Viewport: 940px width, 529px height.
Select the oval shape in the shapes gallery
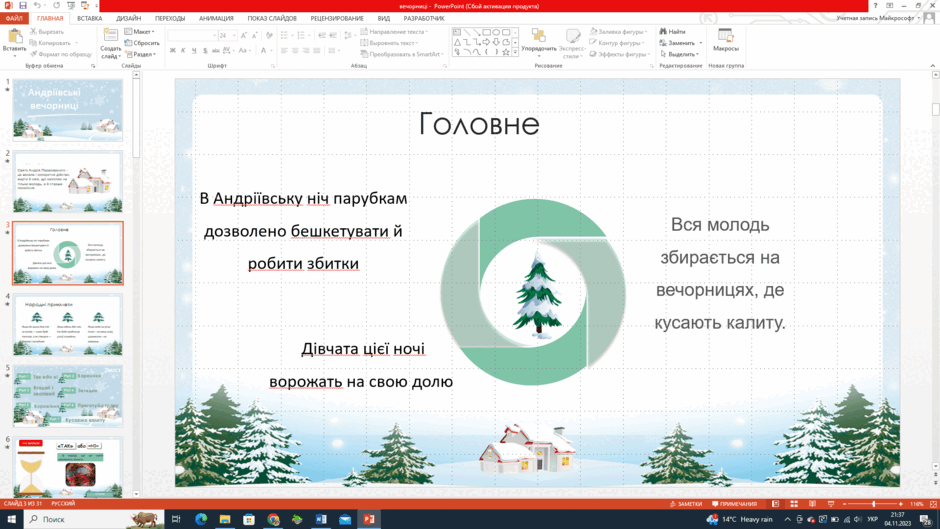coord(496,32)
